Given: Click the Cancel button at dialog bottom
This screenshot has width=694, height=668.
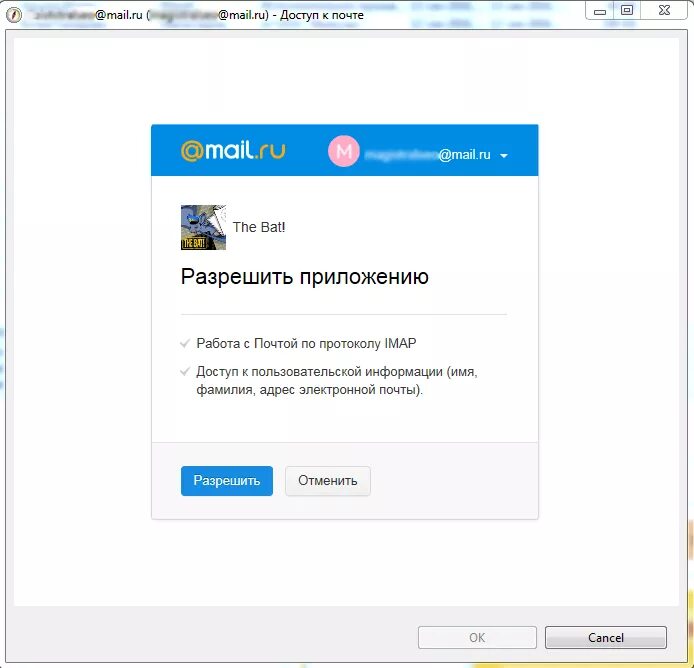Looking at the screenshot, I should coord(605,637).
